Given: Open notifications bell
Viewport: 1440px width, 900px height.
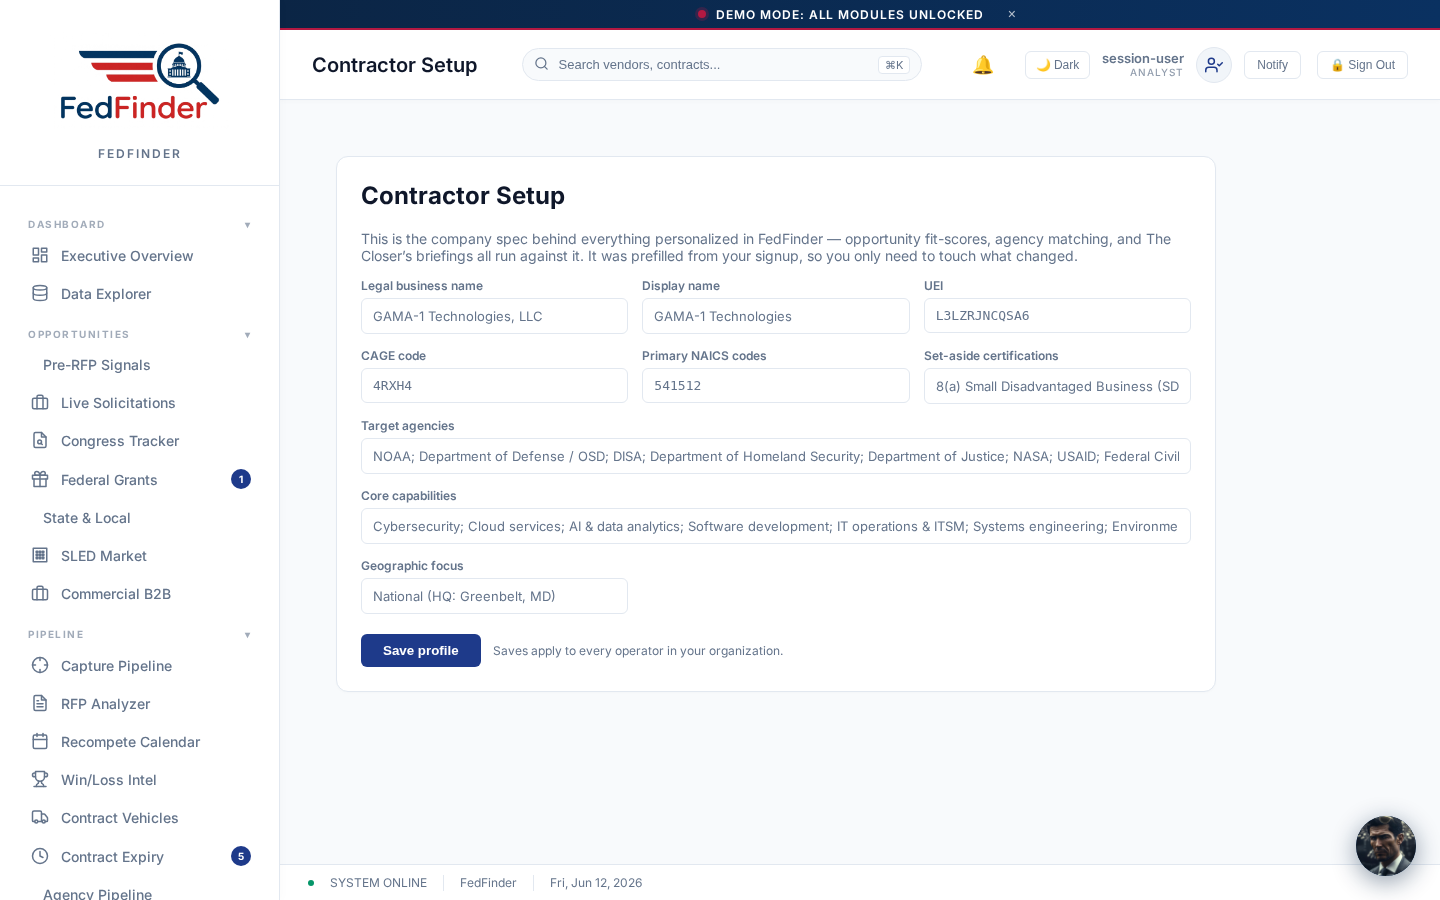Looking at the screenshot, I should pos(983,65).
